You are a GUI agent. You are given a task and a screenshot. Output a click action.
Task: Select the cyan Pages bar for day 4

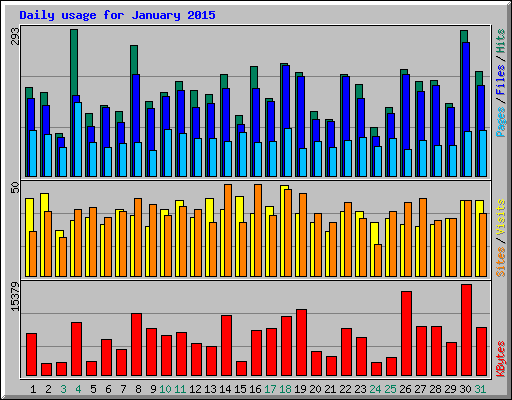pyautogui.click(x=78, y=139)
